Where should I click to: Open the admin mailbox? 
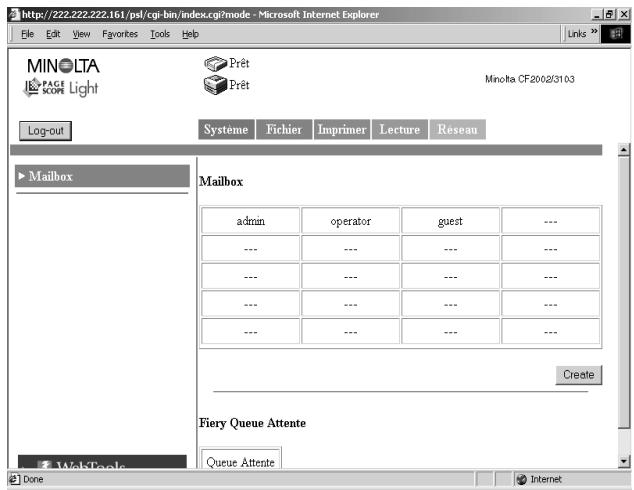(x=251, y=221)
